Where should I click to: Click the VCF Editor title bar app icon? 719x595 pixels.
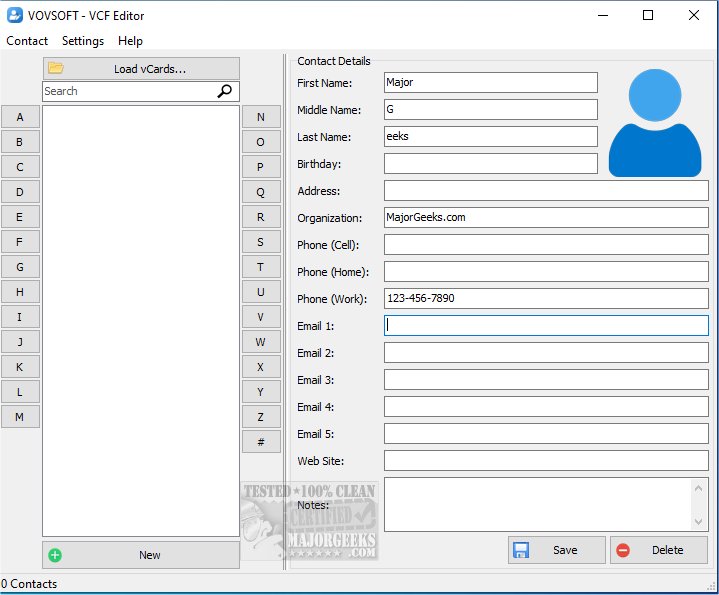(x=15, y=15)
